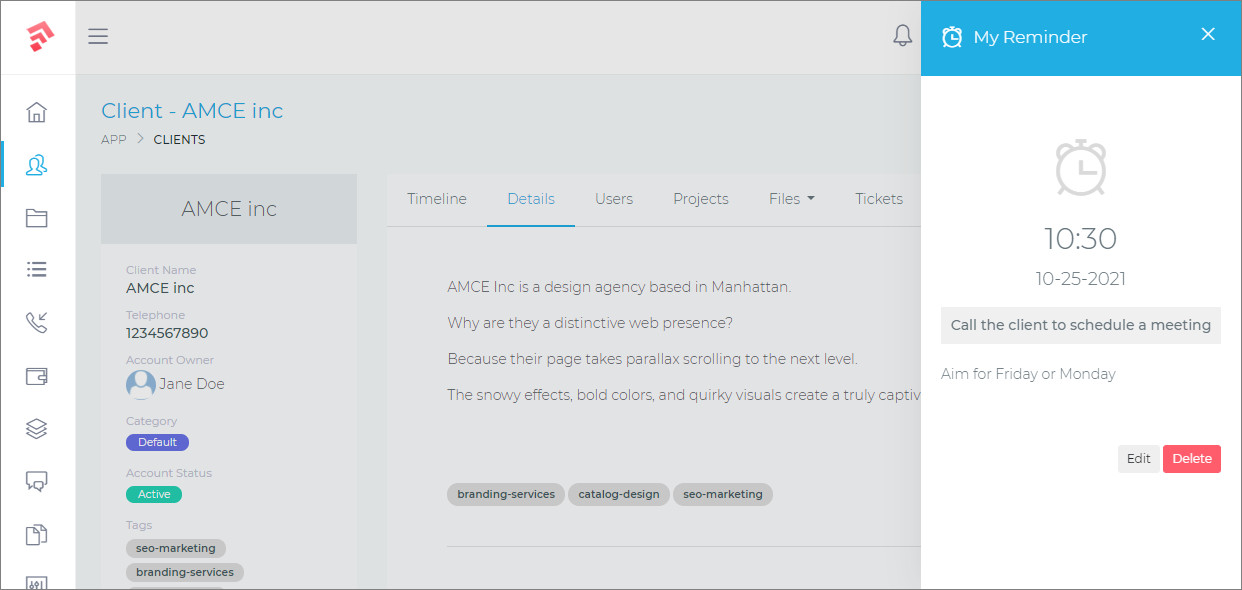Switch to the Users tab

[613, 199]
